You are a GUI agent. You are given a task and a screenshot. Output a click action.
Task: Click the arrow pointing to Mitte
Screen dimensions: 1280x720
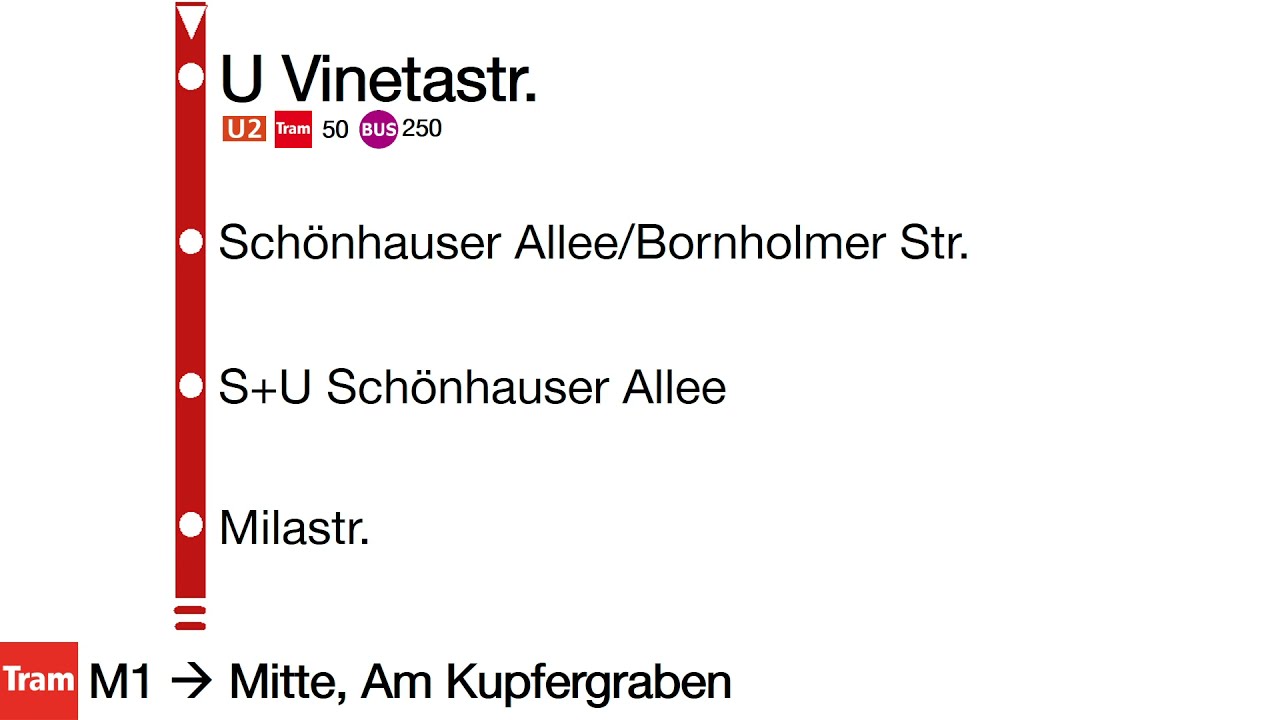(x=191, y=682)
